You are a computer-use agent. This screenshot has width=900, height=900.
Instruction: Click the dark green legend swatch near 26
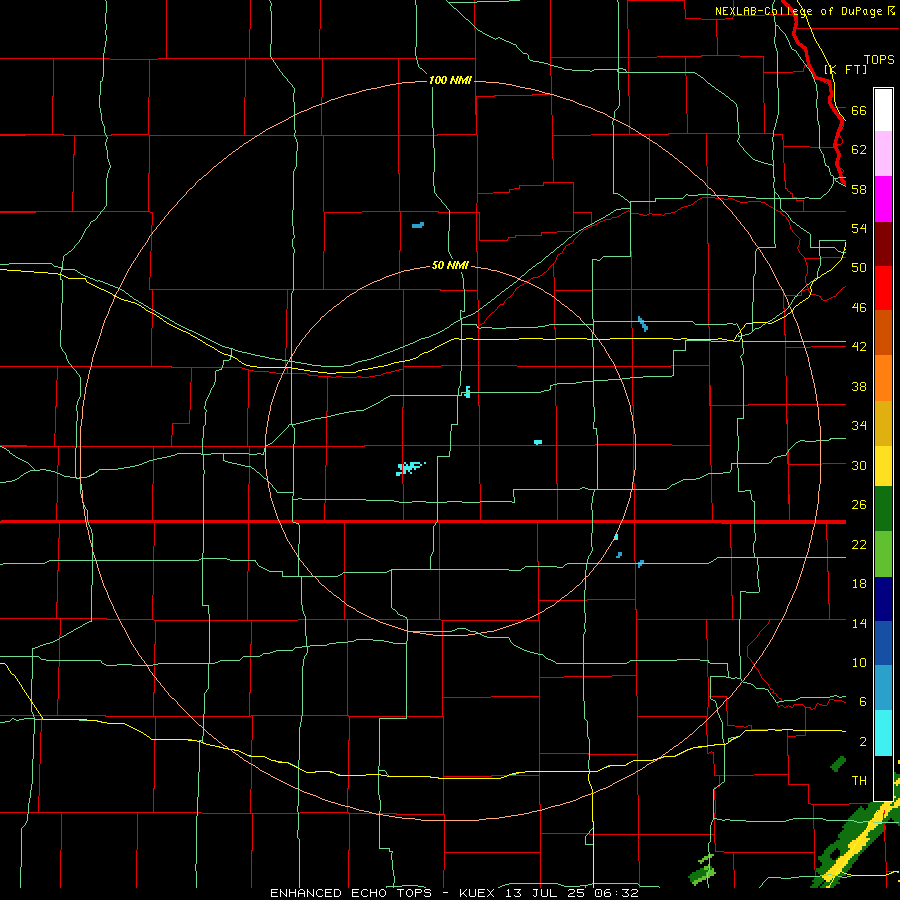point(883,509)
